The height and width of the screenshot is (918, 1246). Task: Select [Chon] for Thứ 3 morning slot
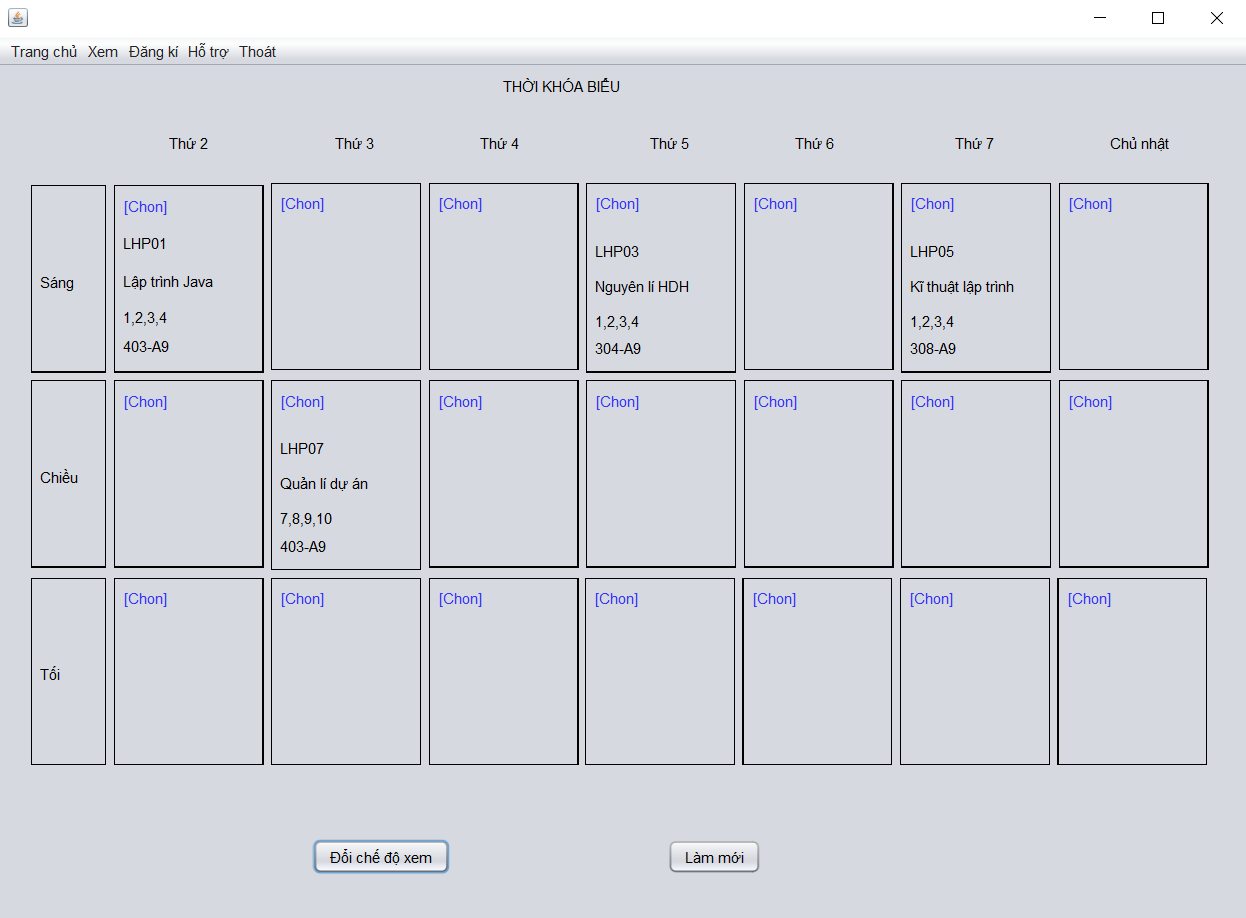(x=302, y=204)
